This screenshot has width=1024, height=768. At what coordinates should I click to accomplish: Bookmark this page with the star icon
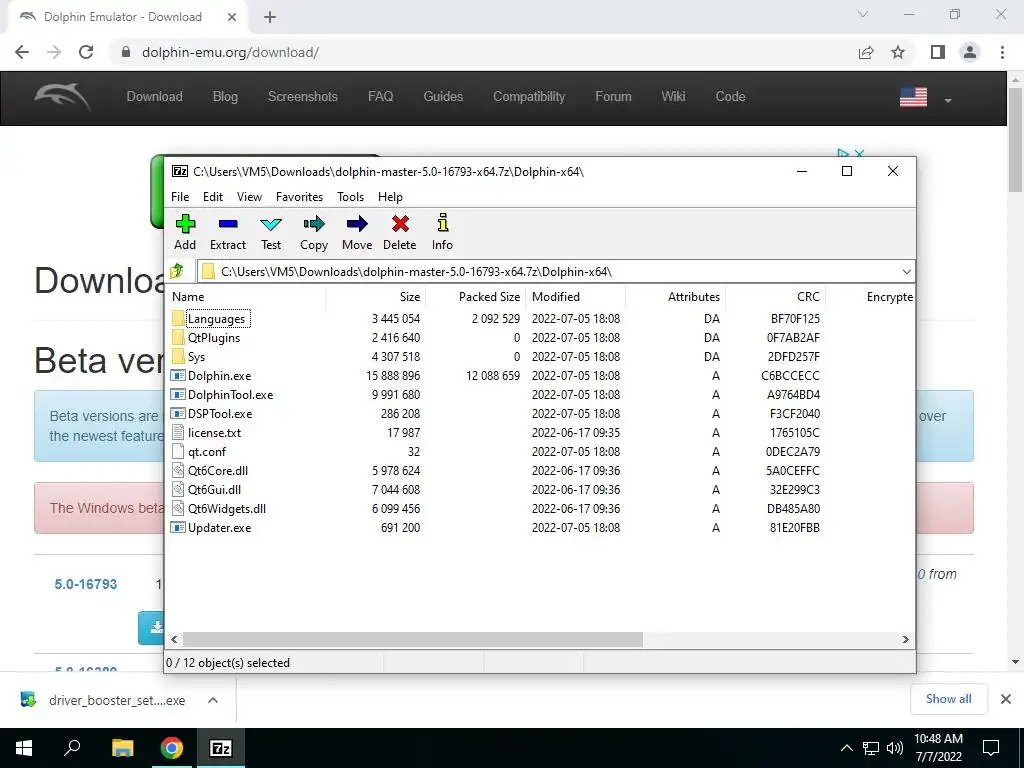[x=898, y=52]
